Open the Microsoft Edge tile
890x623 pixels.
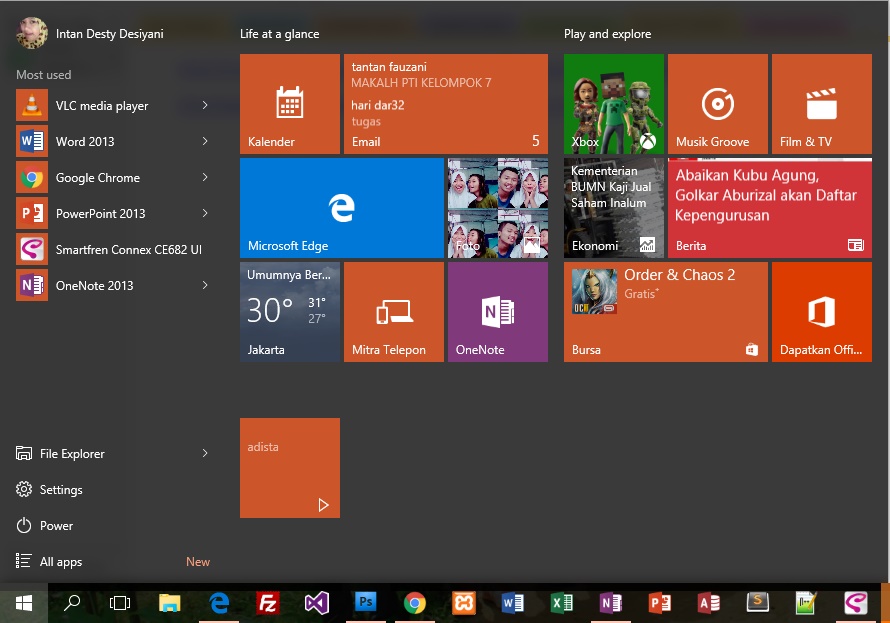coord(341,207)
